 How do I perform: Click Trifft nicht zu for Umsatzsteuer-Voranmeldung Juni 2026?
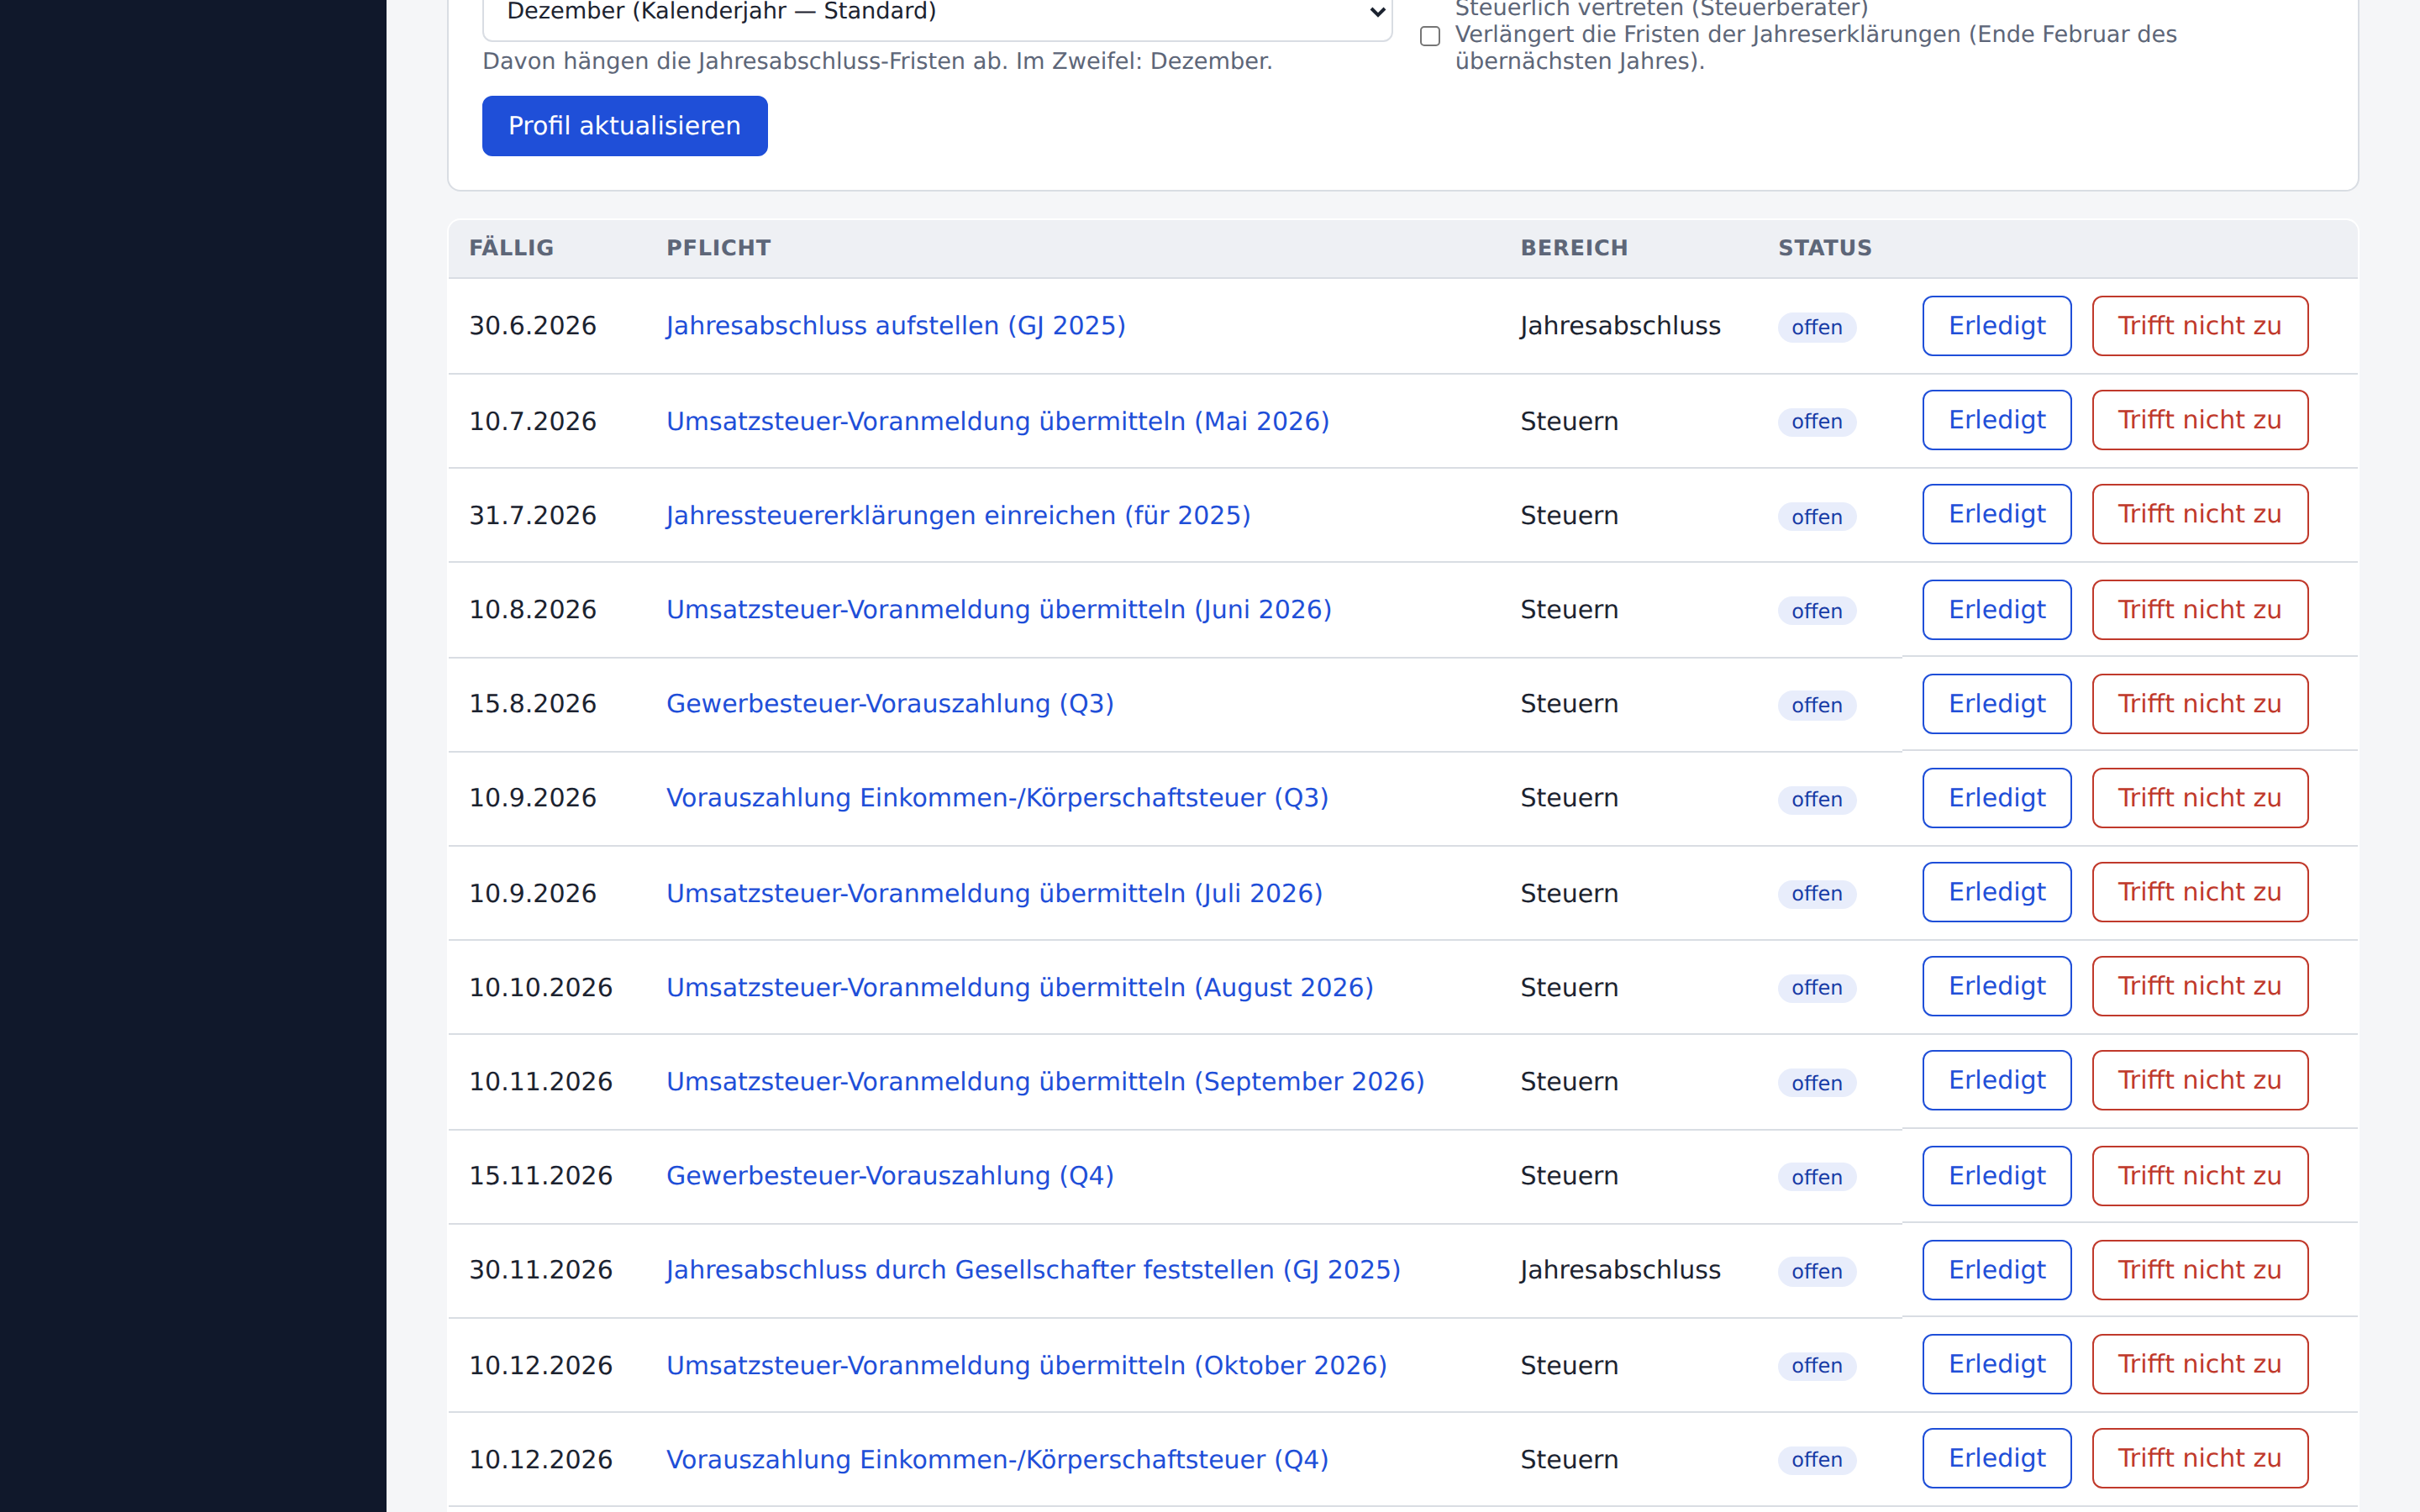point(2199,610)
